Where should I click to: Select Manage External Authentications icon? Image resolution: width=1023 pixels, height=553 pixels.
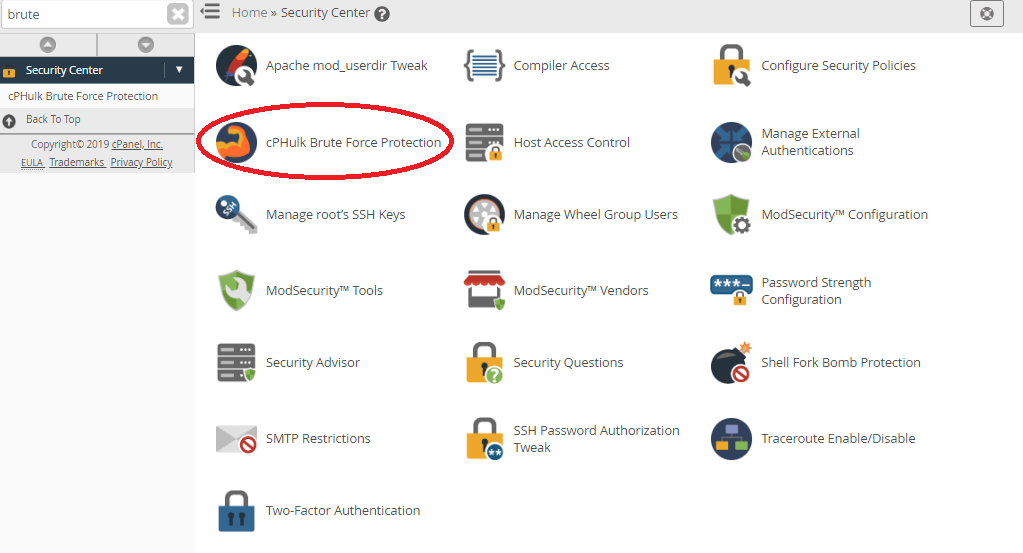point(731,142)
